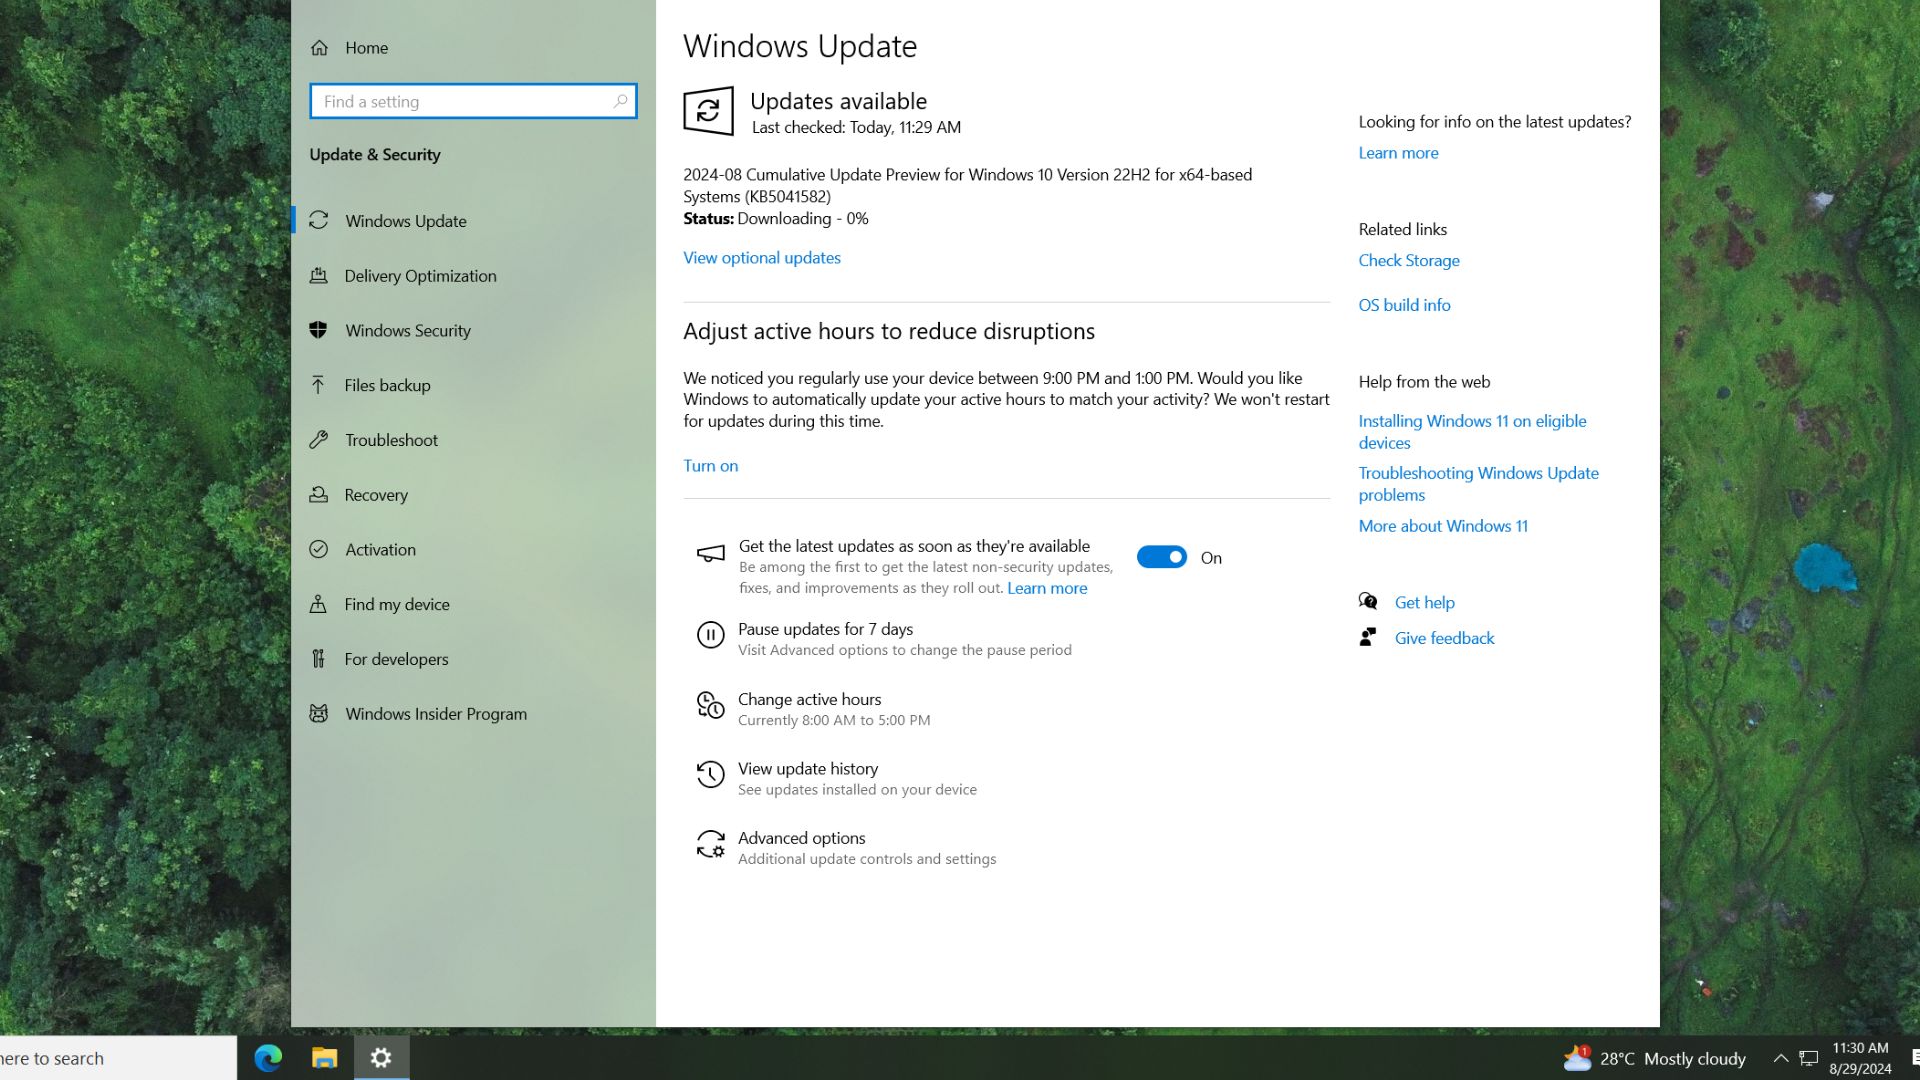
Task: Open the Activation page
Action: tap(473, 549)
